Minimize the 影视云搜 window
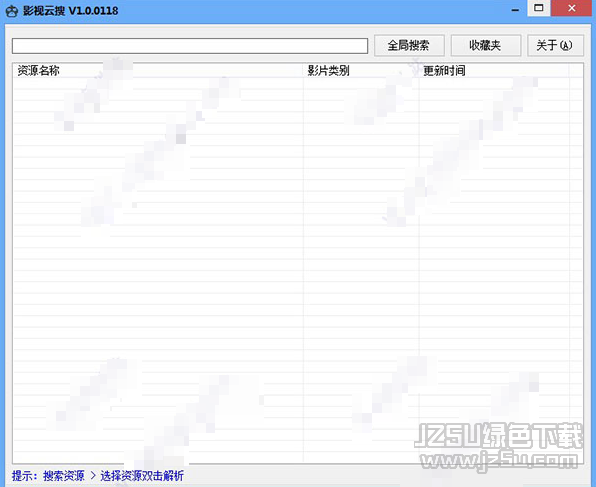The image size is (596, 487). point(515,10)
